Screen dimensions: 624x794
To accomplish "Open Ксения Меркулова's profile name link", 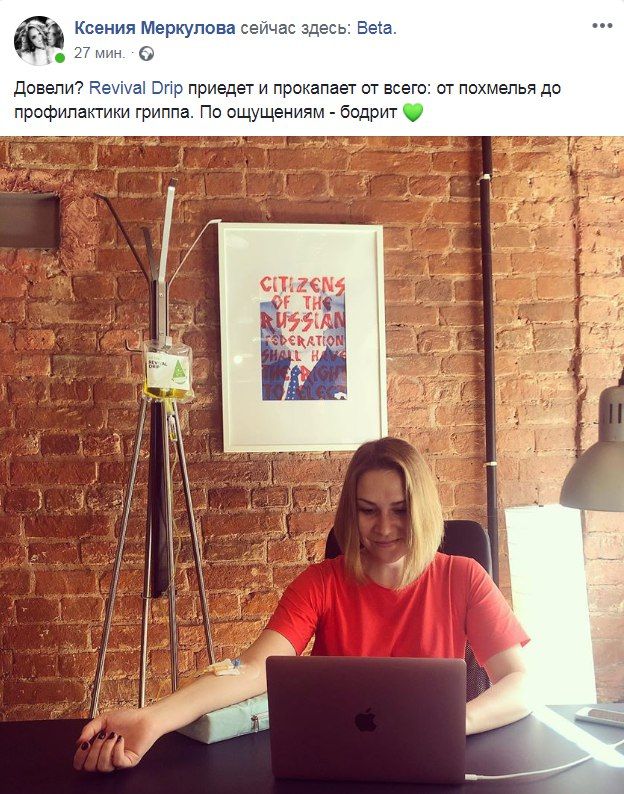I will (154, 28).
